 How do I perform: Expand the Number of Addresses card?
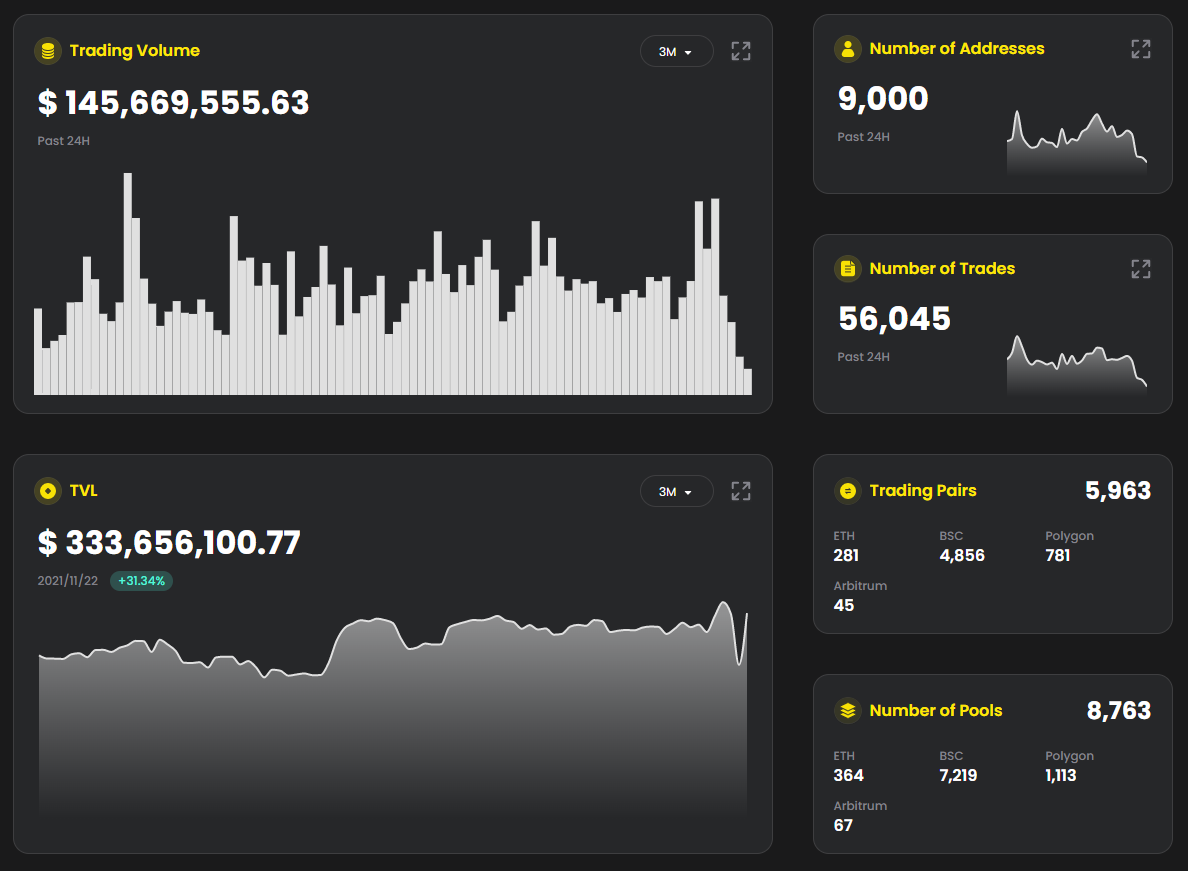coord(1140,48)
